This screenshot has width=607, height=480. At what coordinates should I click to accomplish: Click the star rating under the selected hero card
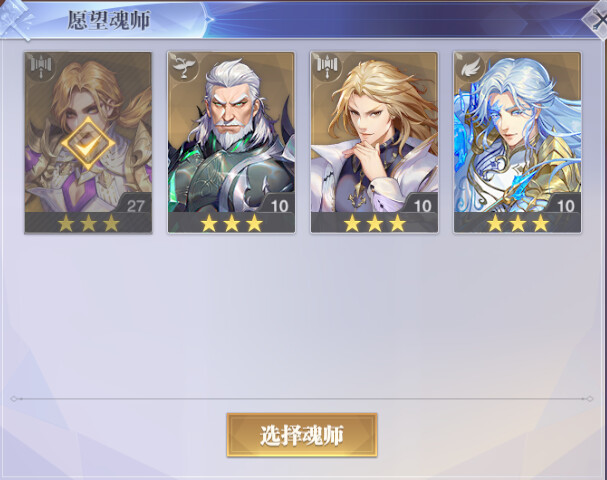click(x=89, y=223)
